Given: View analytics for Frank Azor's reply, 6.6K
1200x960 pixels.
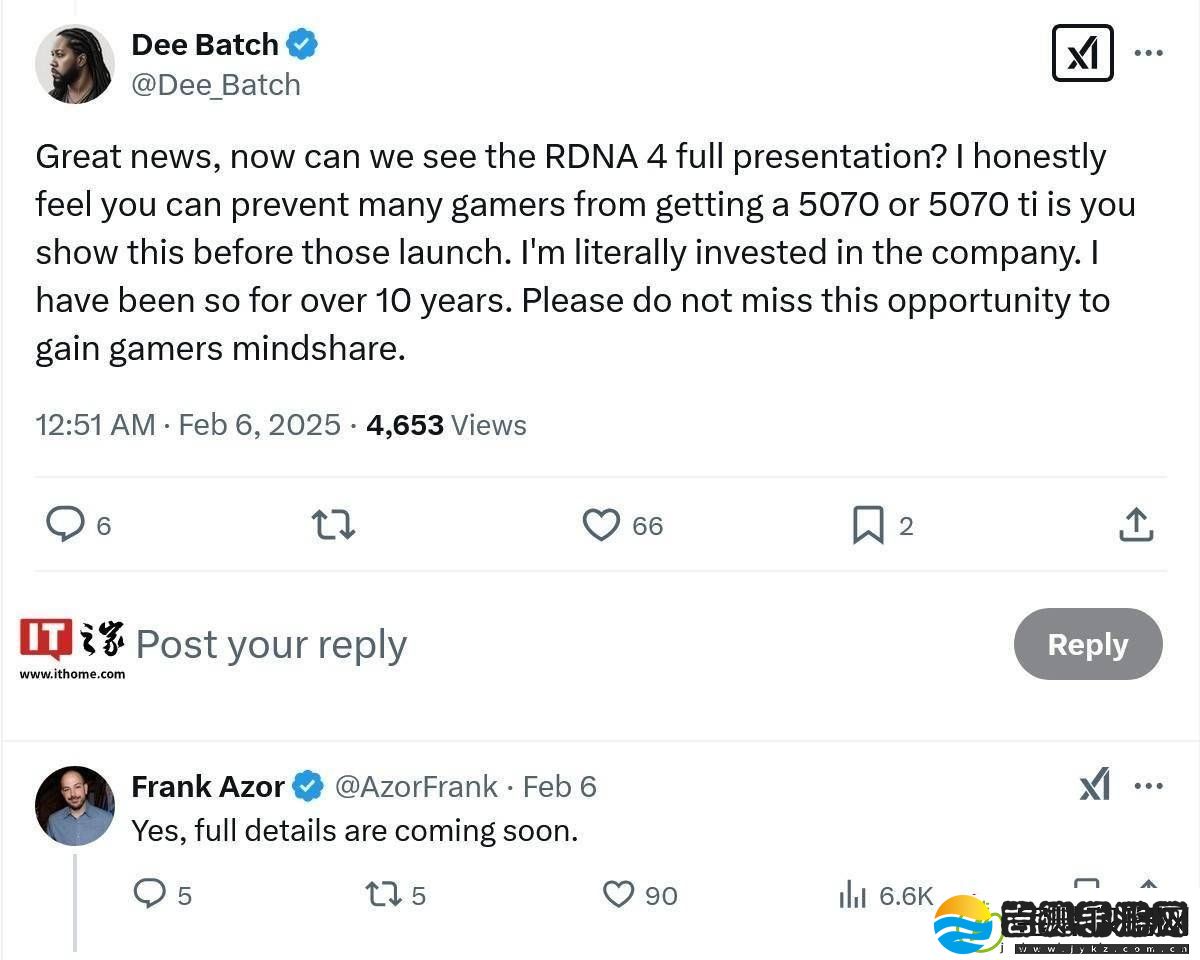Looking at the screenshot, I should [853, 894].
